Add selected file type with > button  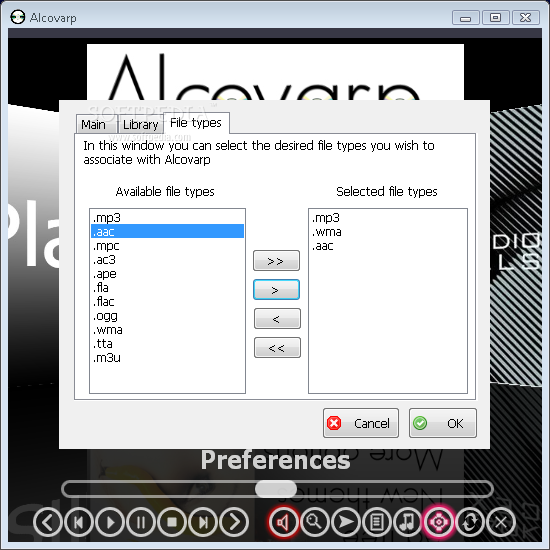276,290
